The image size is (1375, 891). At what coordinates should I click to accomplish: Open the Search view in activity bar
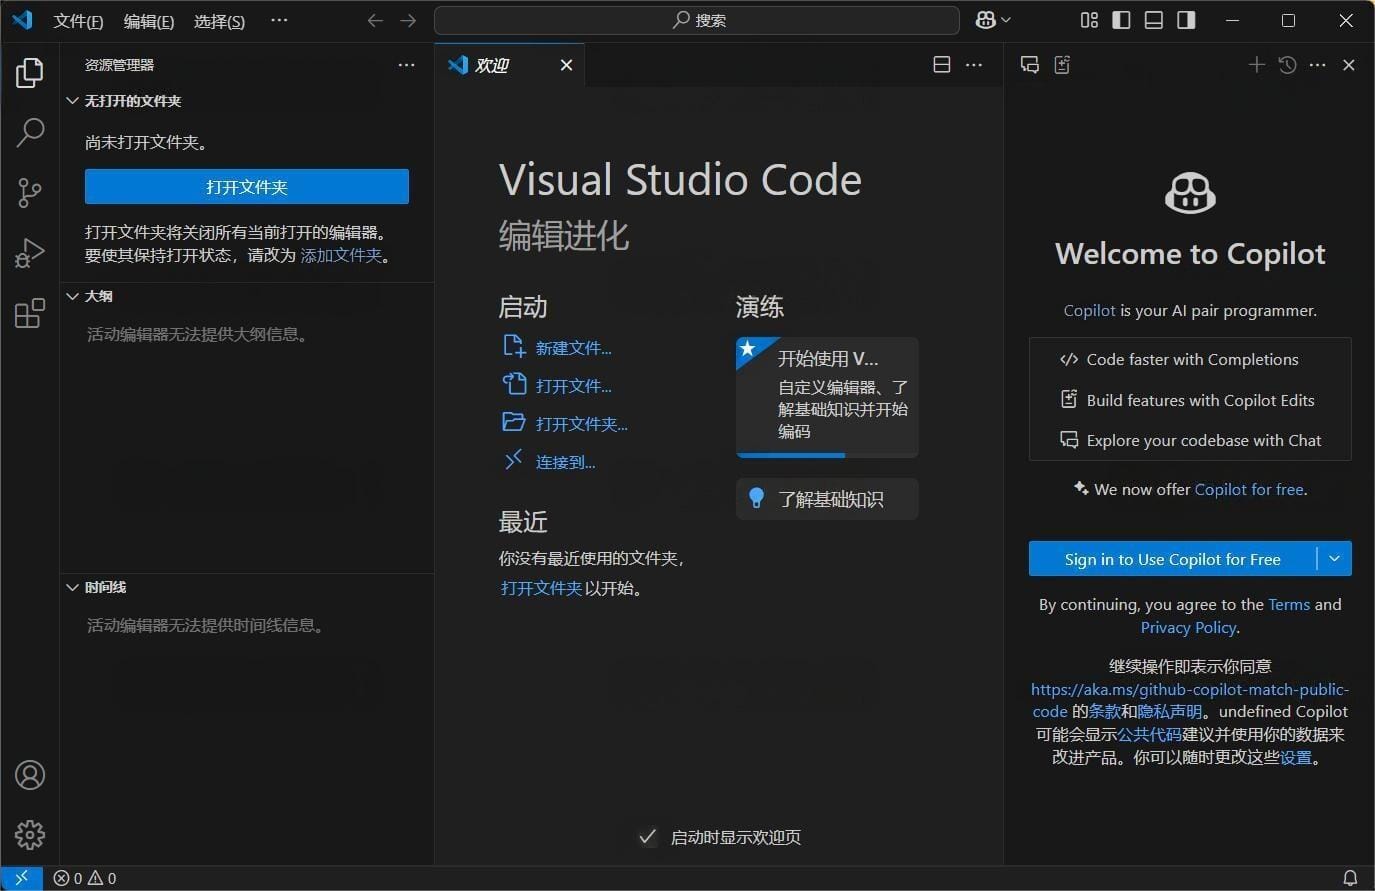point(30,132)
